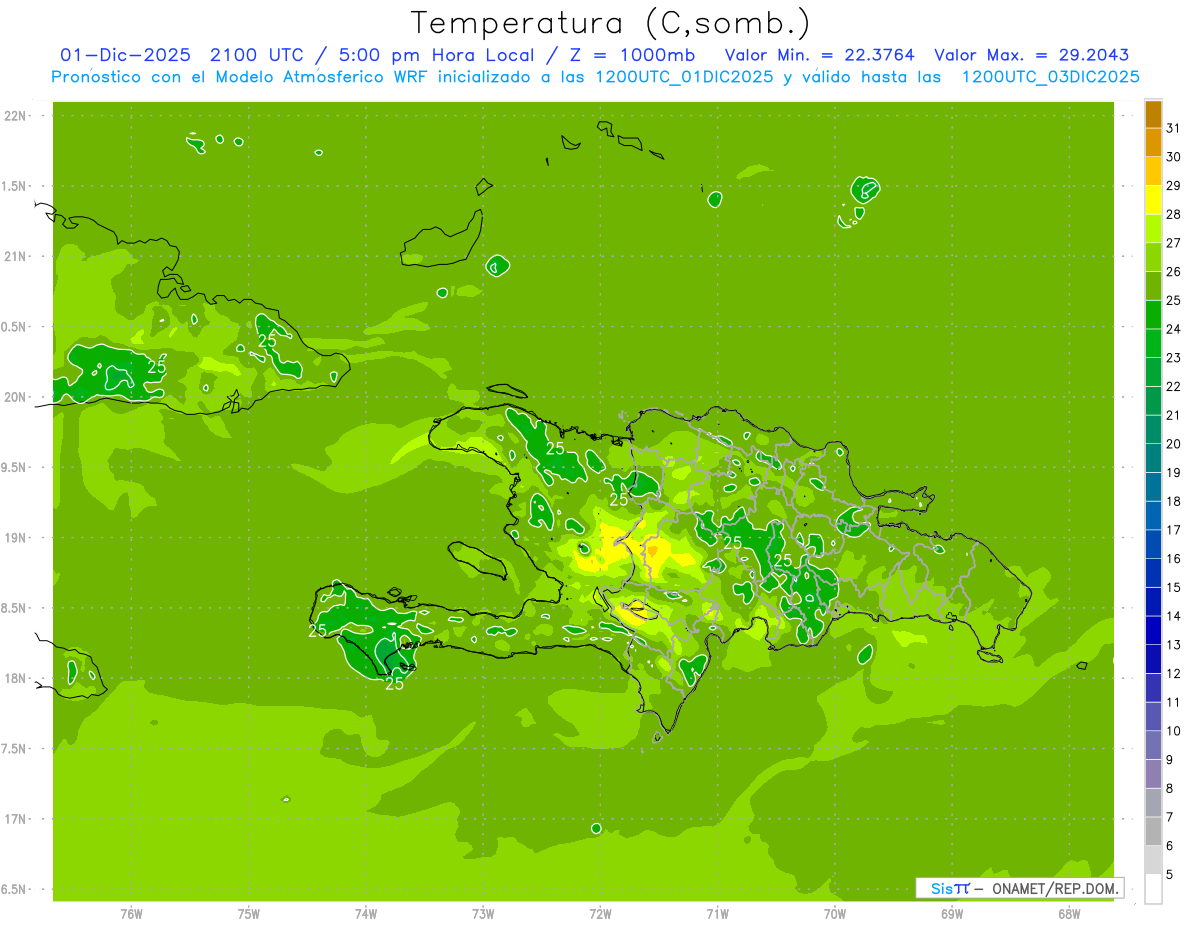The width and height of the screenshot is (1200, 927).
Task: Pick the color bar segment between 9 and 10
Action: [1153, 746]
